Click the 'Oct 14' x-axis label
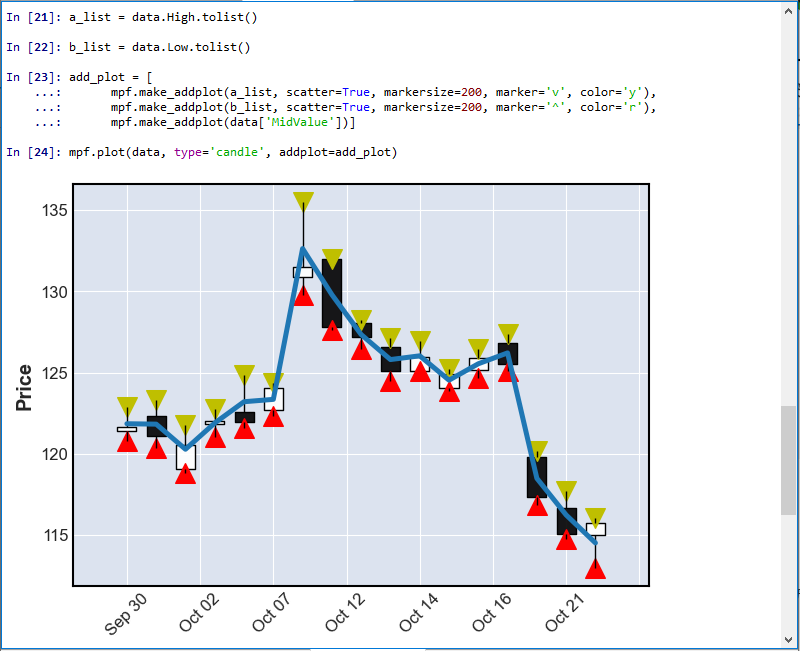800x651 pixels. point(418,612)
